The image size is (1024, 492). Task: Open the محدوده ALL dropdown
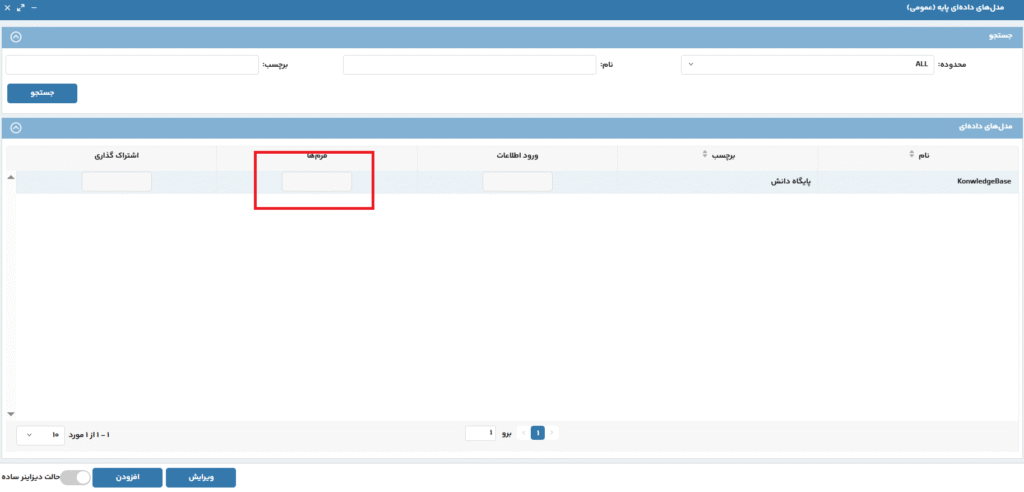807,64
